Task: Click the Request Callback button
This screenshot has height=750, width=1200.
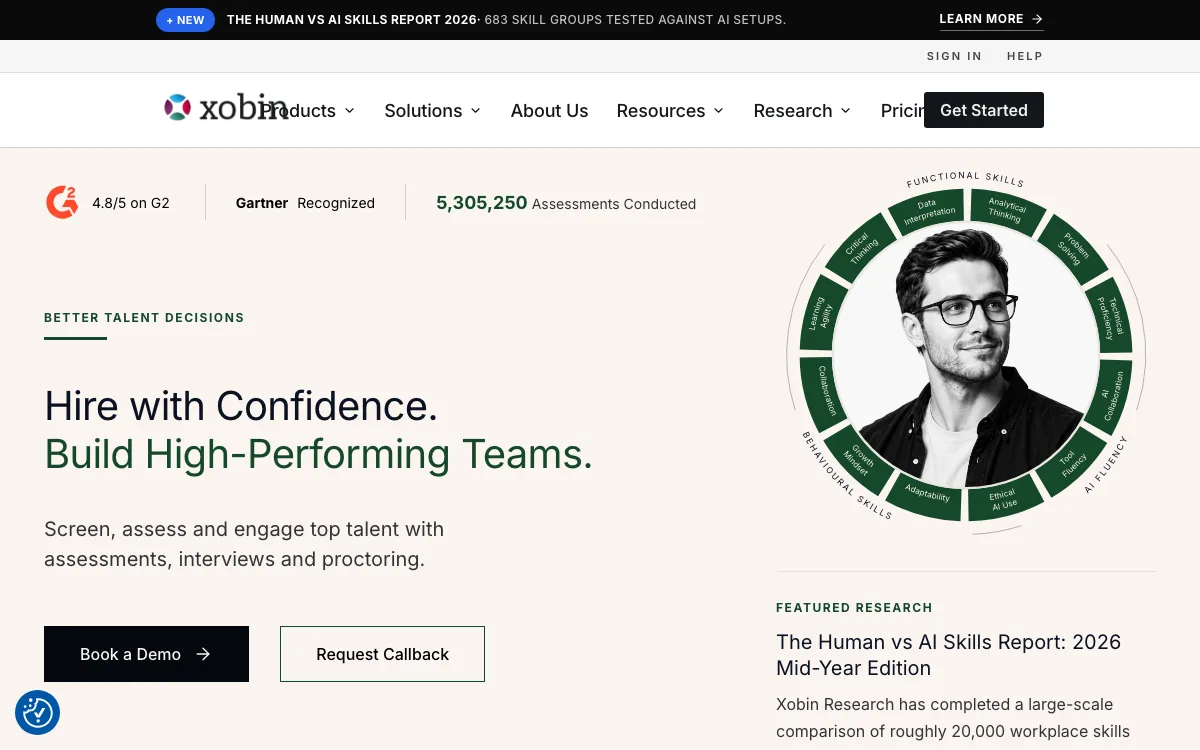Action: [x=382, y=654]
